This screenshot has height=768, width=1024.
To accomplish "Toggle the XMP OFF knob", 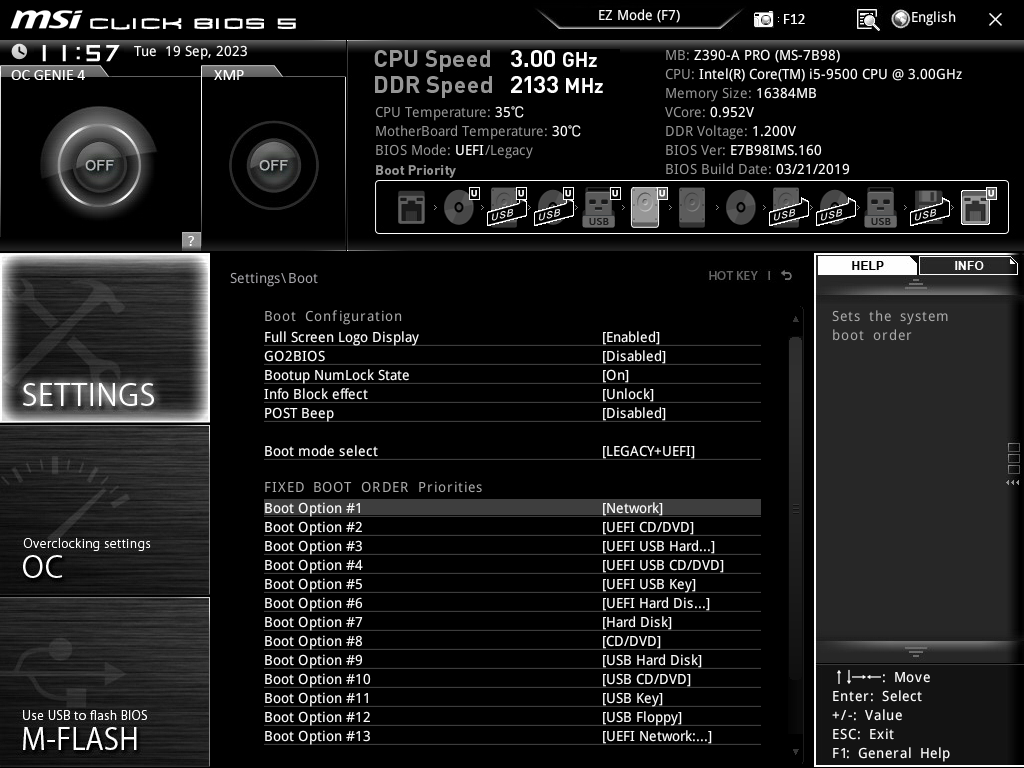I will pos(273,165).
